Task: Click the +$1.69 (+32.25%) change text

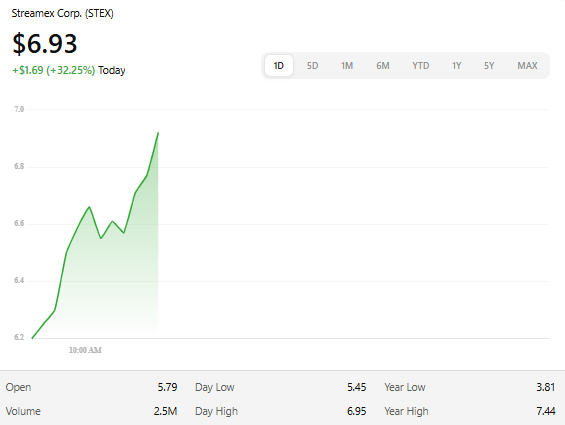Action: coord(54,70)
